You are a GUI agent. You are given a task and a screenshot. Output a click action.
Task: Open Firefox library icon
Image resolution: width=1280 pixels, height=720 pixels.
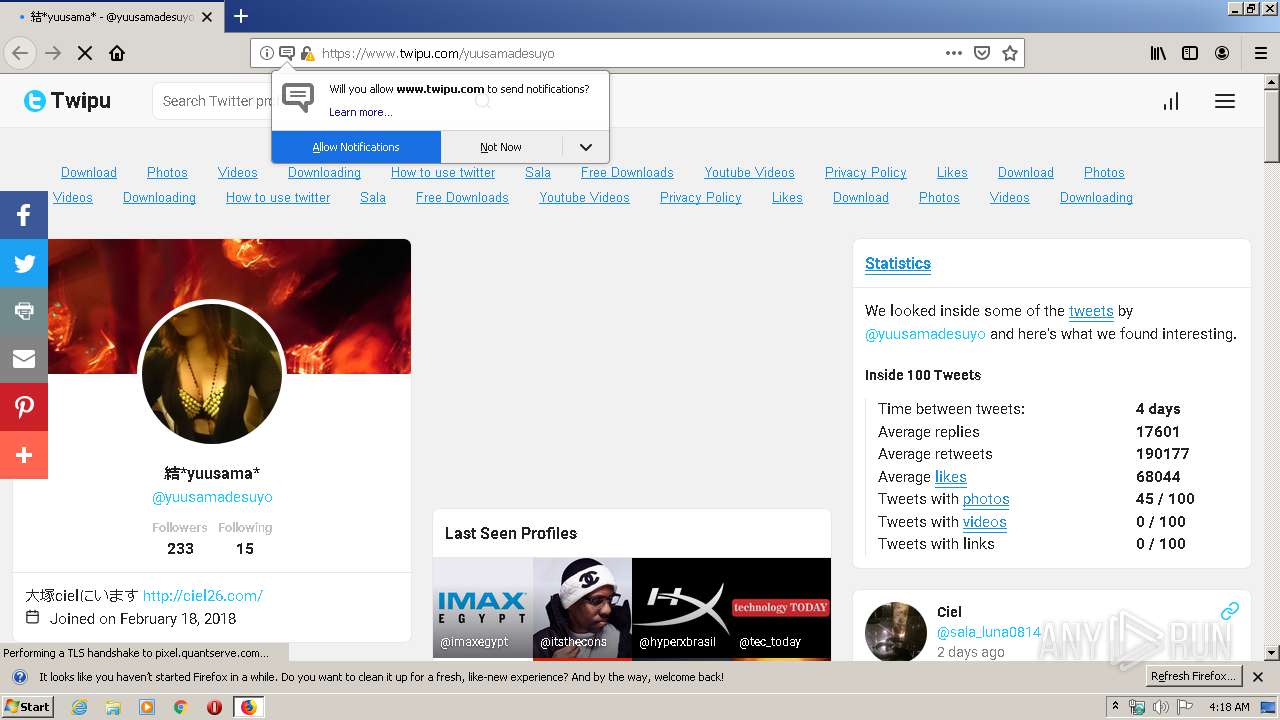[1158, 53]
